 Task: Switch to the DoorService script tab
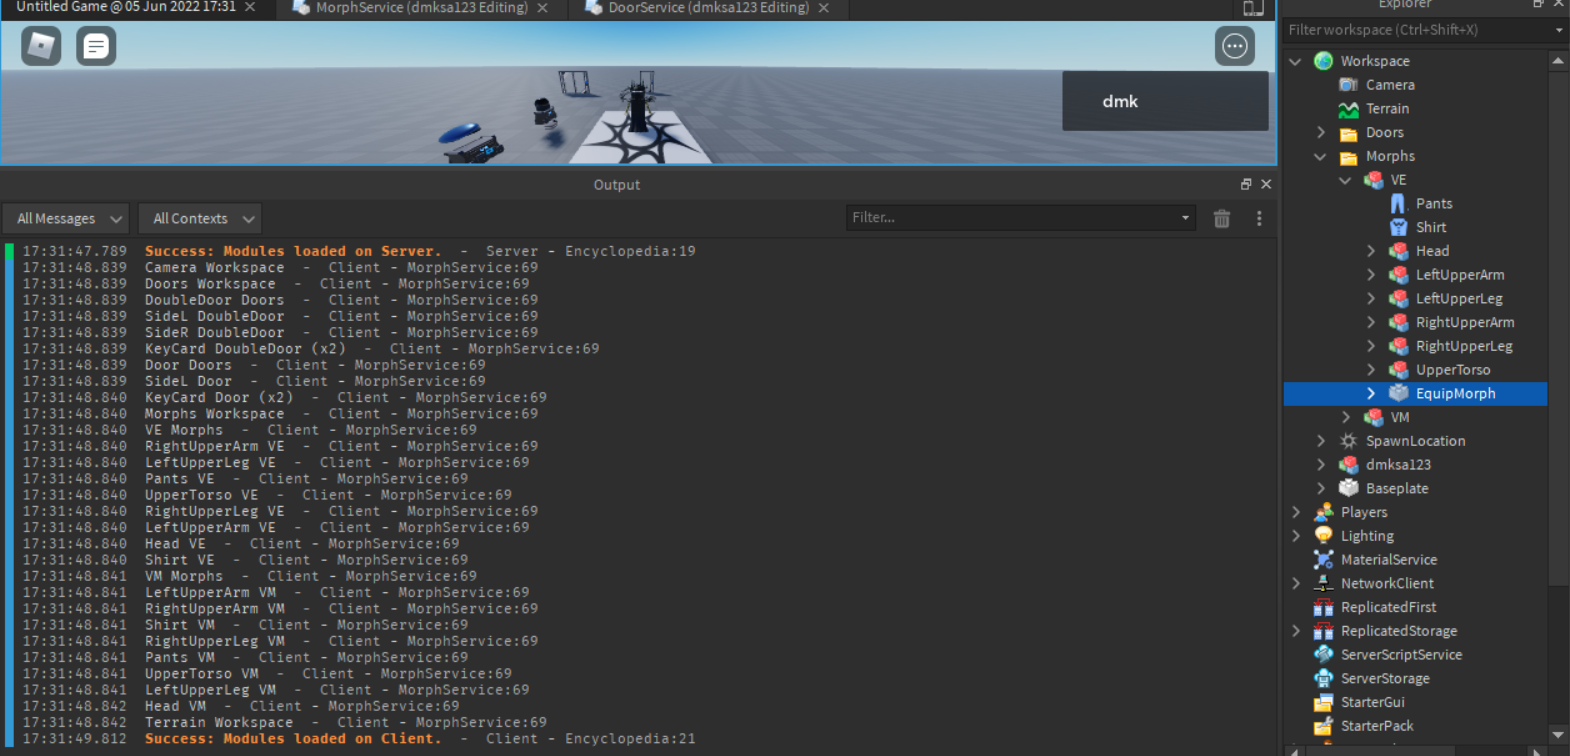[x=709, y=8]
